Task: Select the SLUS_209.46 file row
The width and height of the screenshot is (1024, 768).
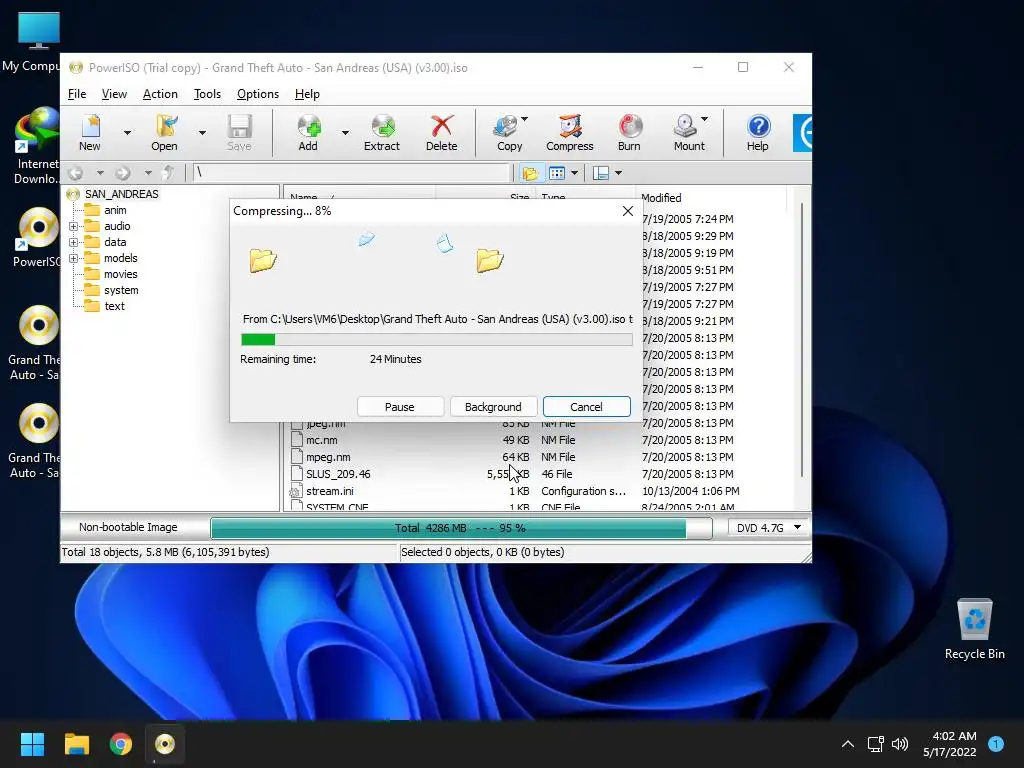Action: 539,474
